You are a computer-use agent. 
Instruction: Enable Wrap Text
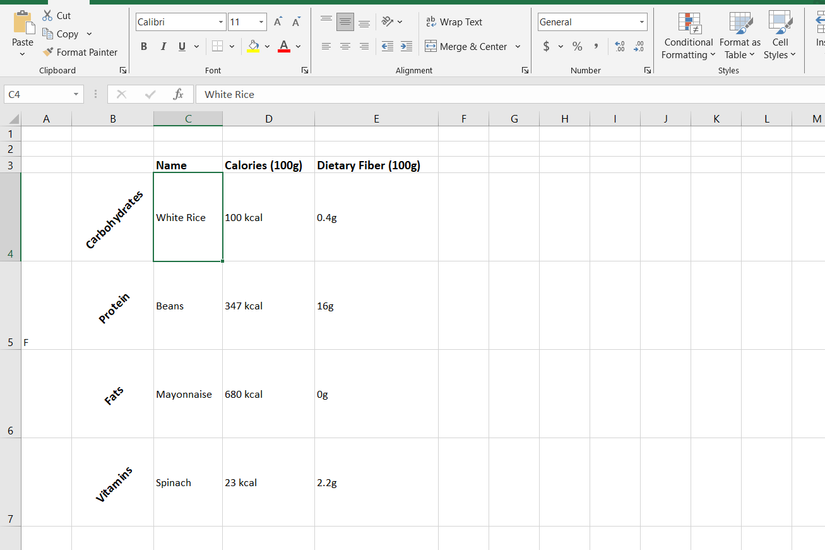tap(454, 22)
